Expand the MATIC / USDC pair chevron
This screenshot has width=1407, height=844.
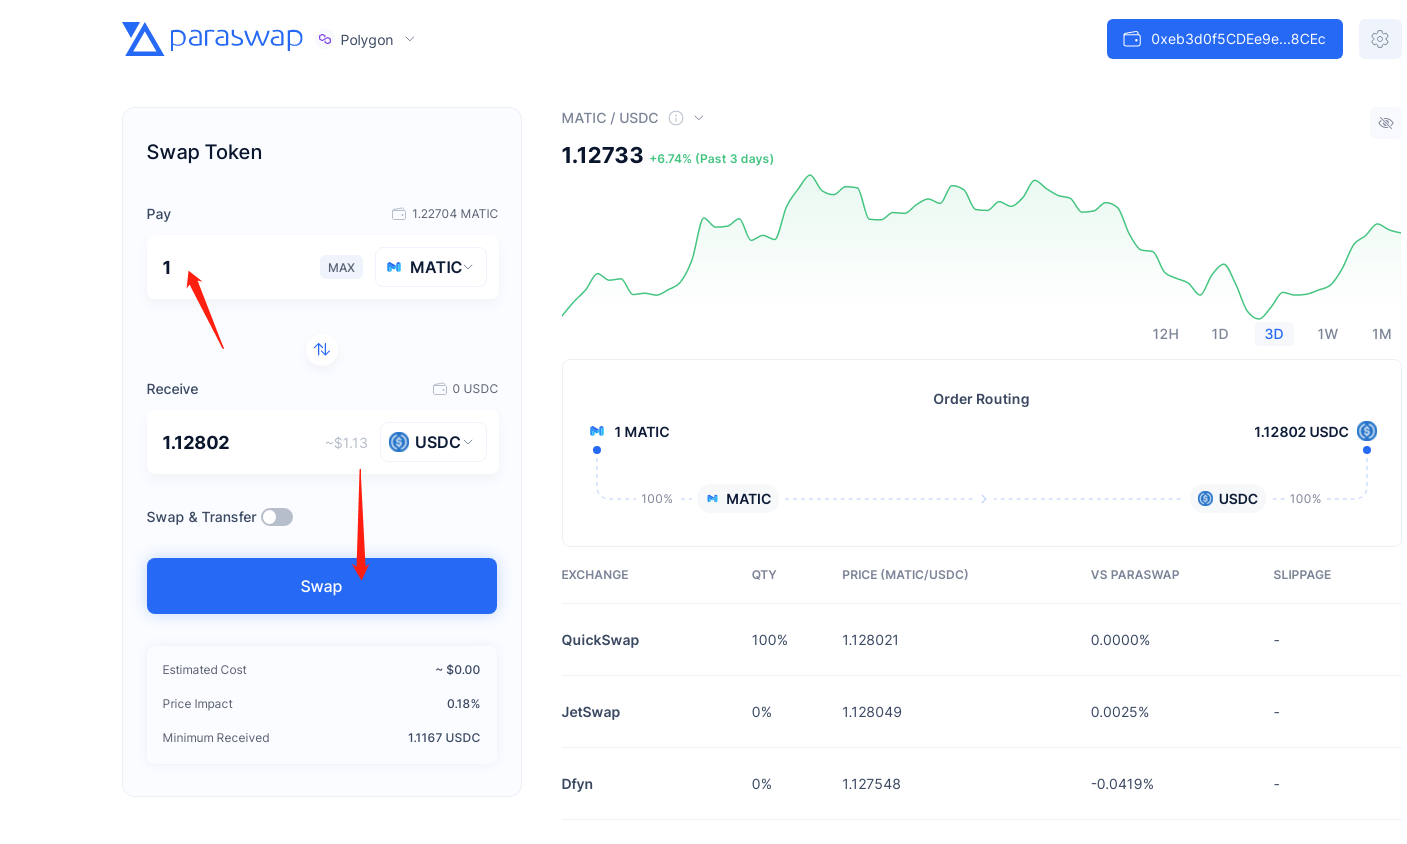tap(699, 118)
